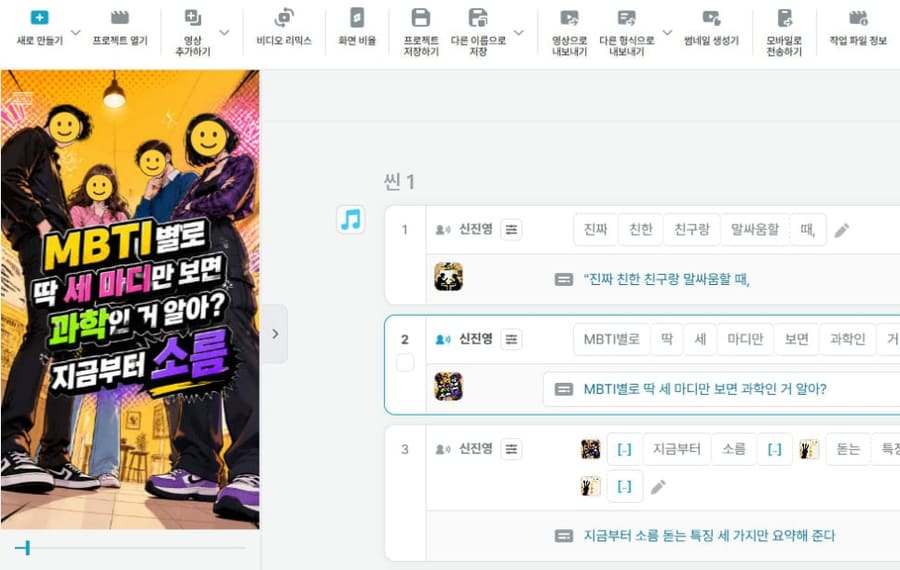Click the speaker icon before 신진영 in clip 1
The width and height of the screenshot is (900, 570).
click(x=443, y=230)
